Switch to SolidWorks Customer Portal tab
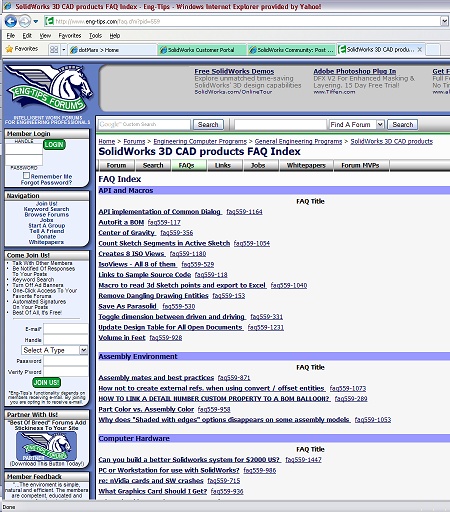Screen dimensions: 450x512 pyautogui.click(x=201, y=50)
